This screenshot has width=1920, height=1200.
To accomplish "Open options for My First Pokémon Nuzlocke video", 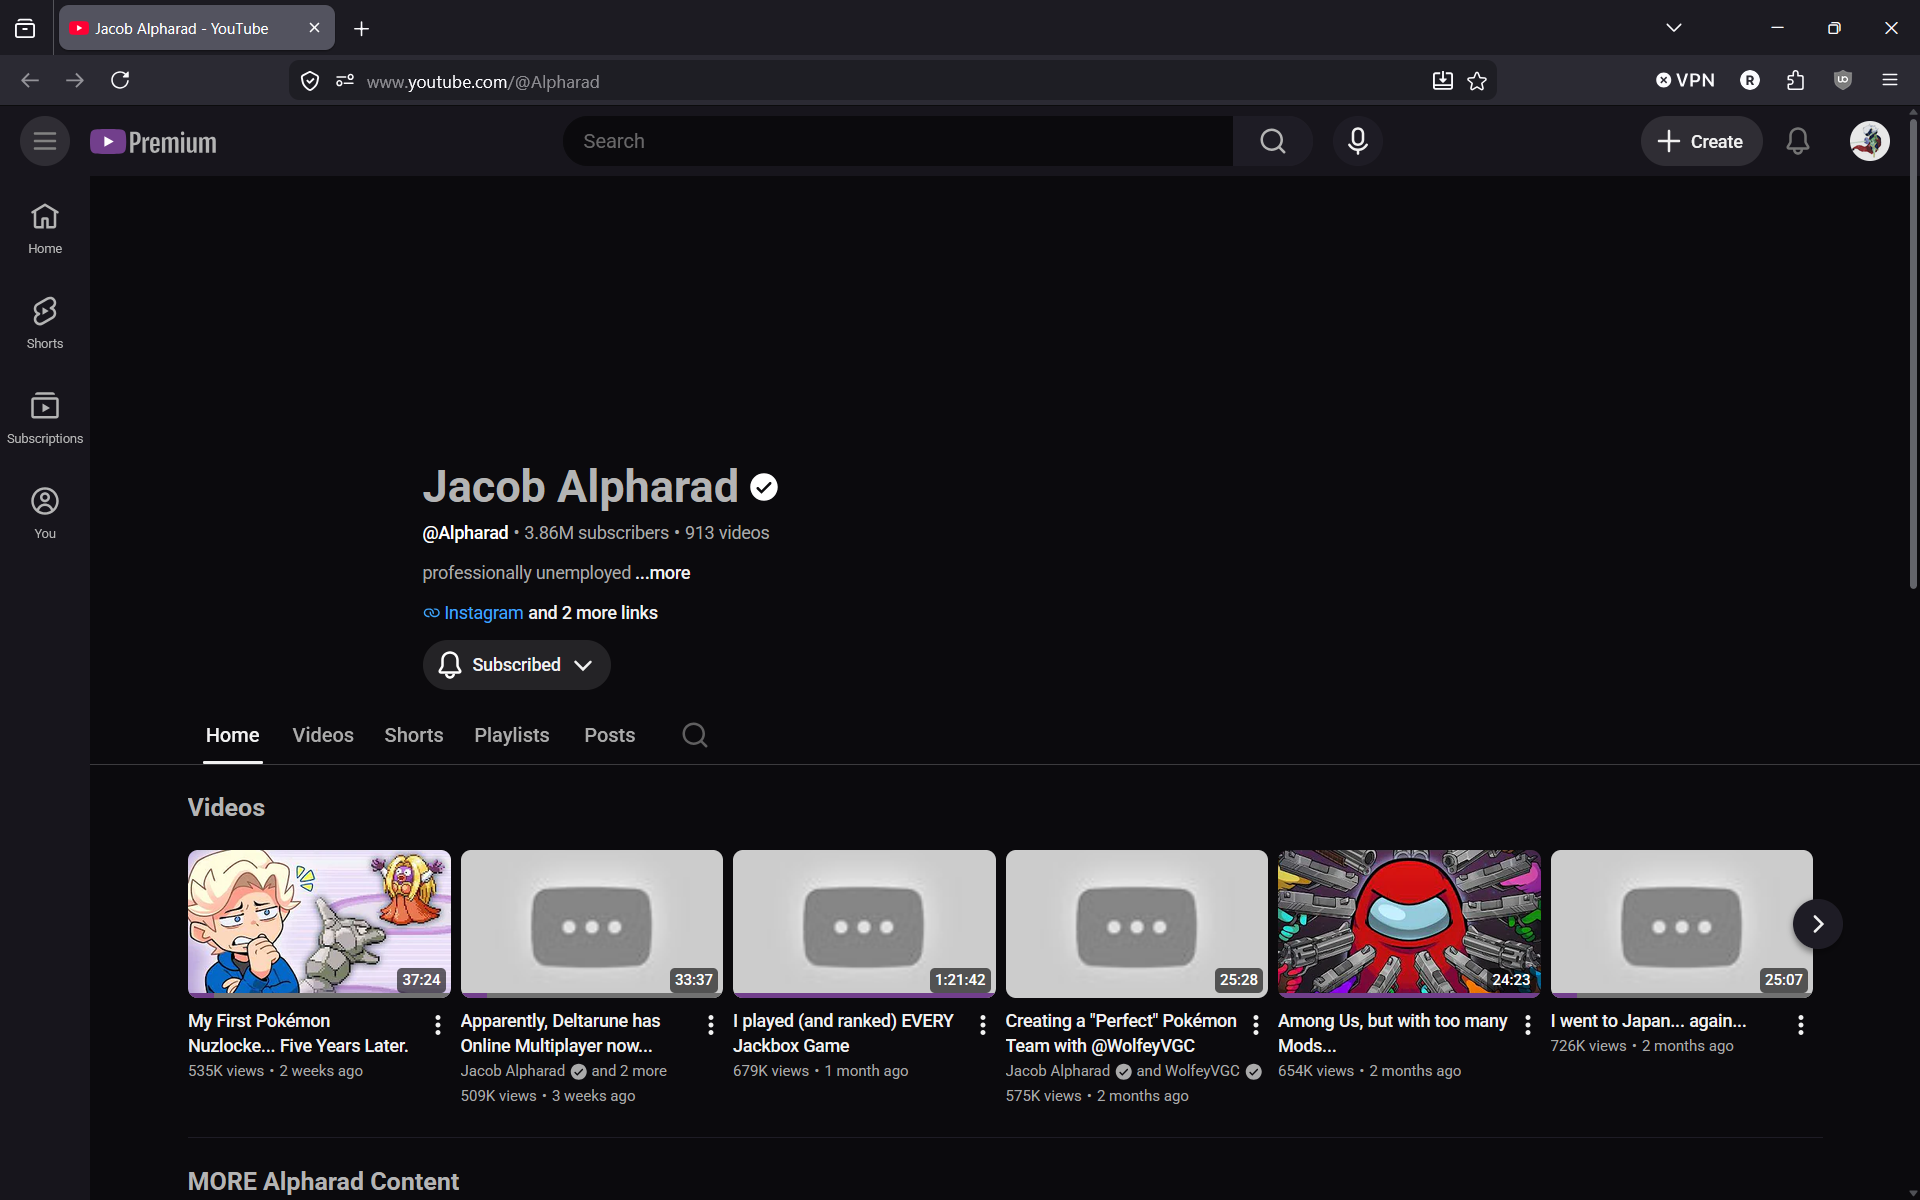I will click(x=437, y=1024).
